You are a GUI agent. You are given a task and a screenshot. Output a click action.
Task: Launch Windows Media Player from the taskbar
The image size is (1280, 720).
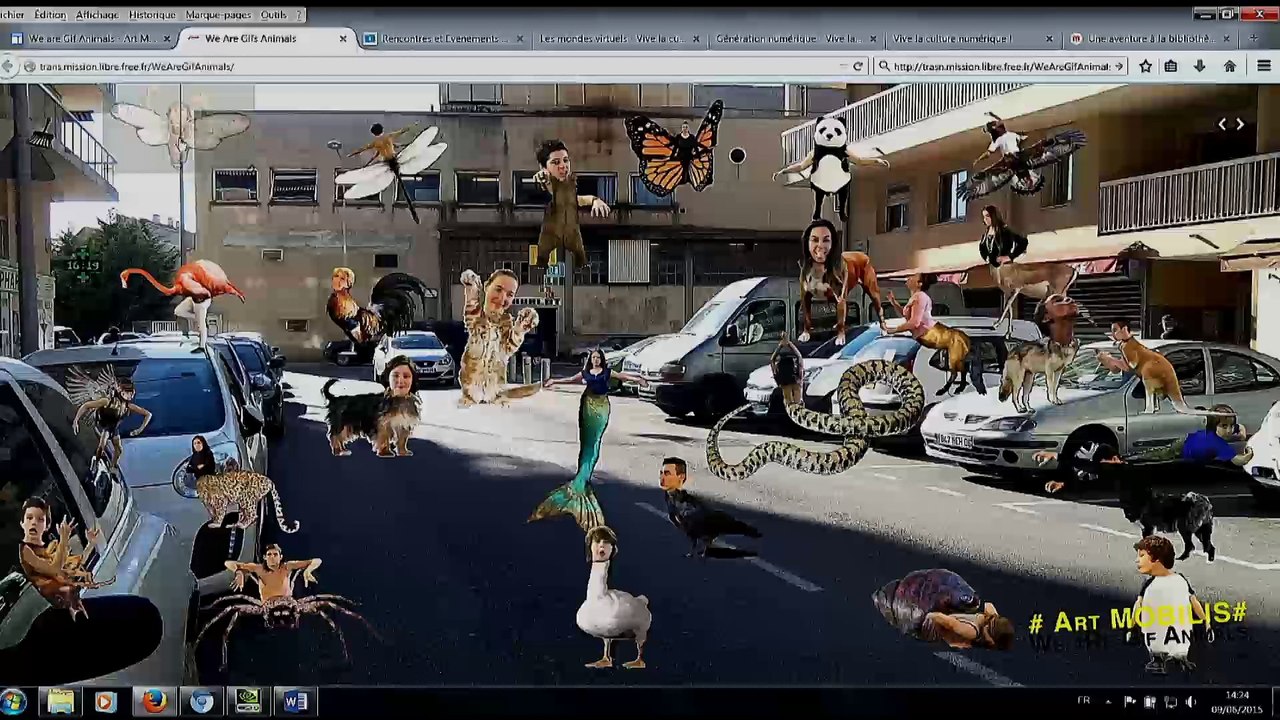(105, 702)
